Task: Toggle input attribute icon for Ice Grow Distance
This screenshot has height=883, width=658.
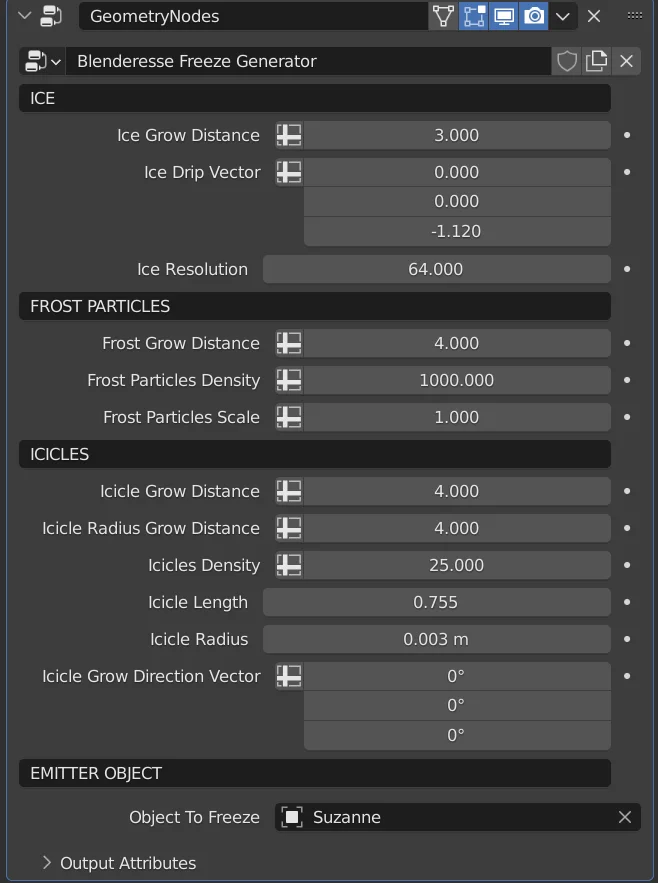Action: pyautogui.click(x=288, y=134)
